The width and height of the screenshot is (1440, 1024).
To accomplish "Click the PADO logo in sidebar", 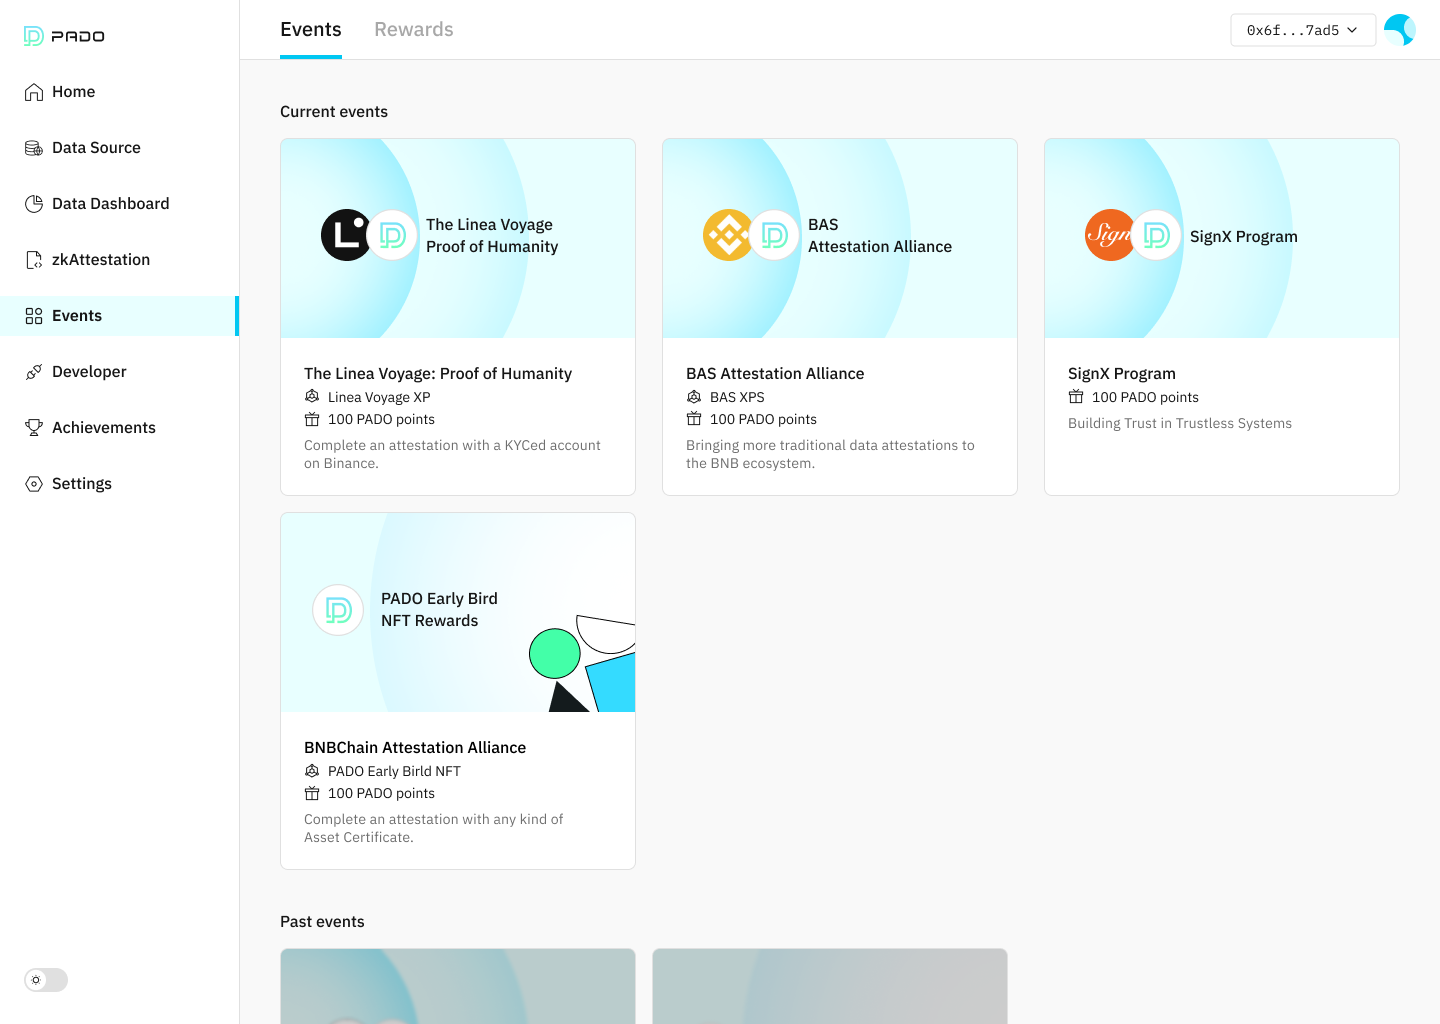I will (x=64, y=36).
